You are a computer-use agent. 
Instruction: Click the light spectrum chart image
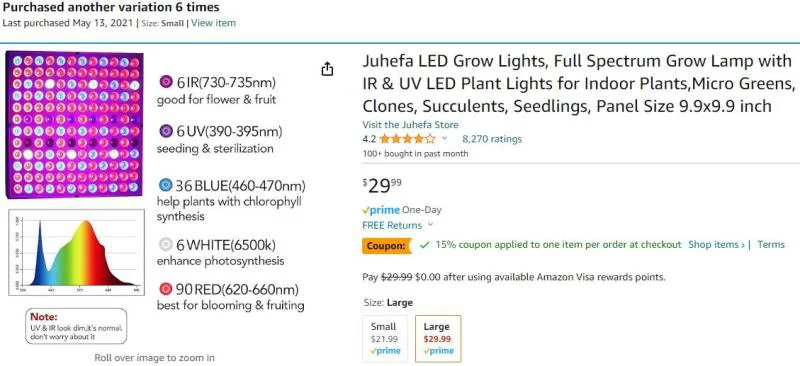77,252
